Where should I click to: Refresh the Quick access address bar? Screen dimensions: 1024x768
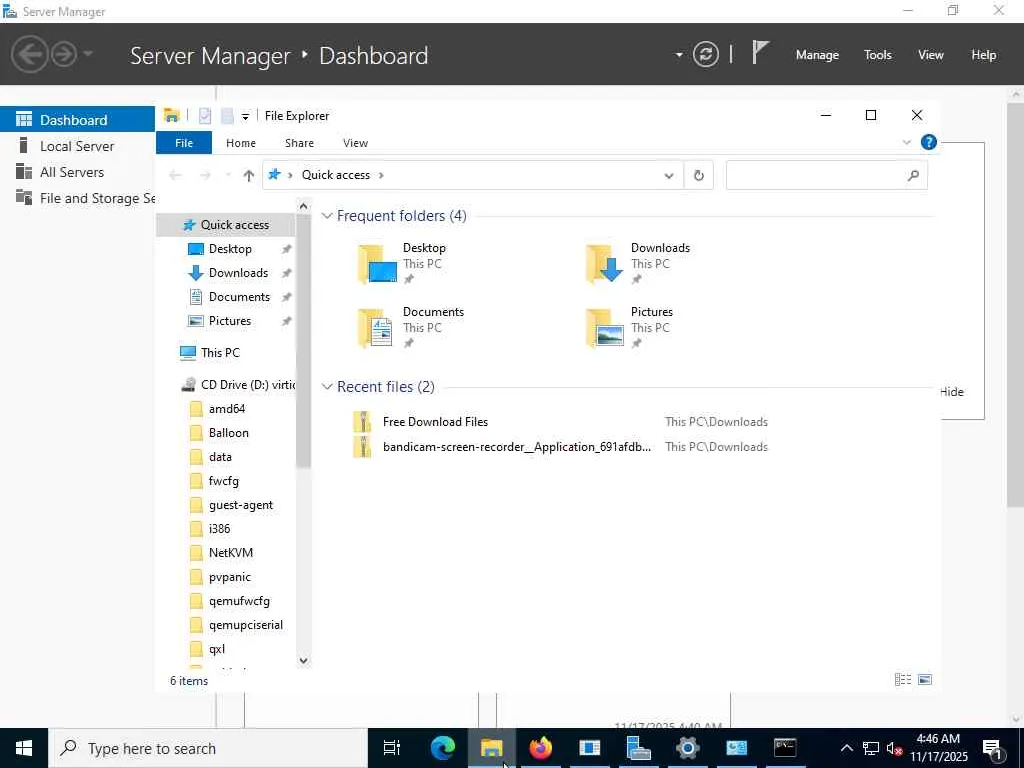click(698, 175)
